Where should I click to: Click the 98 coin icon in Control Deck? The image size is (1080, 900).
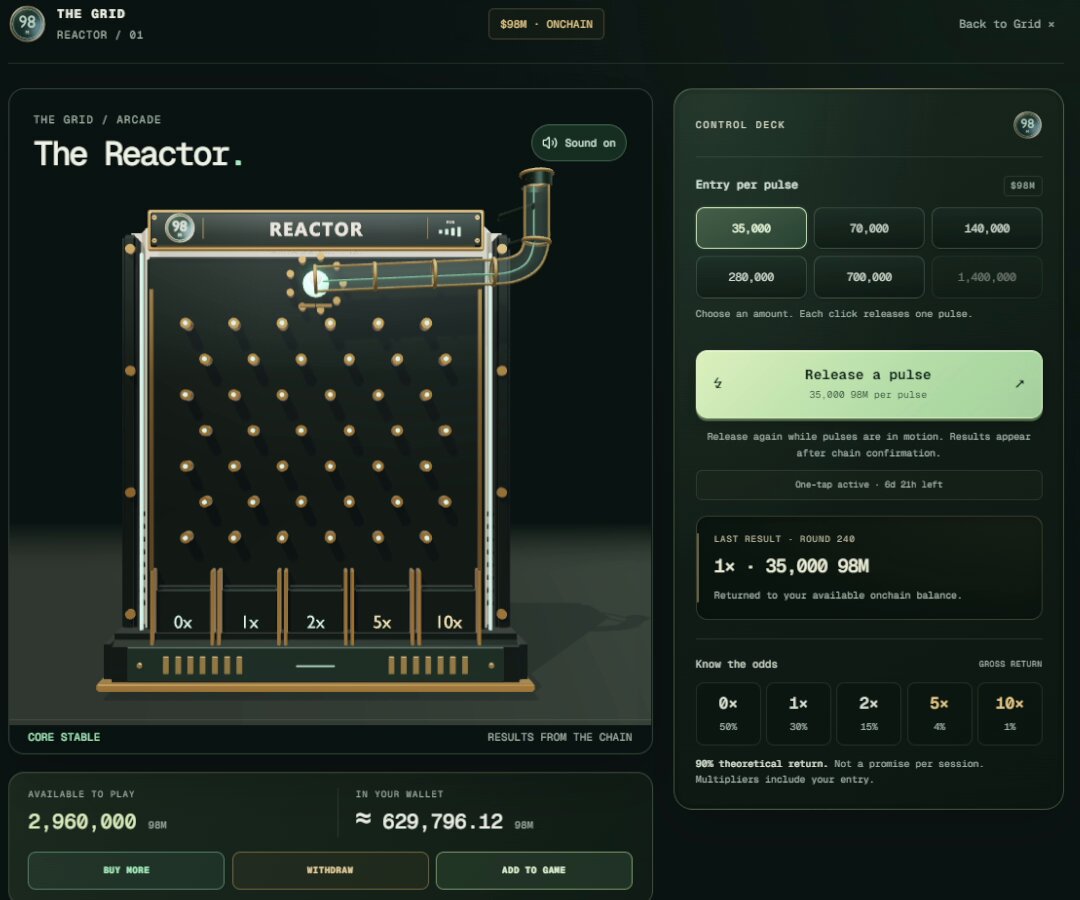[1027, 125]
